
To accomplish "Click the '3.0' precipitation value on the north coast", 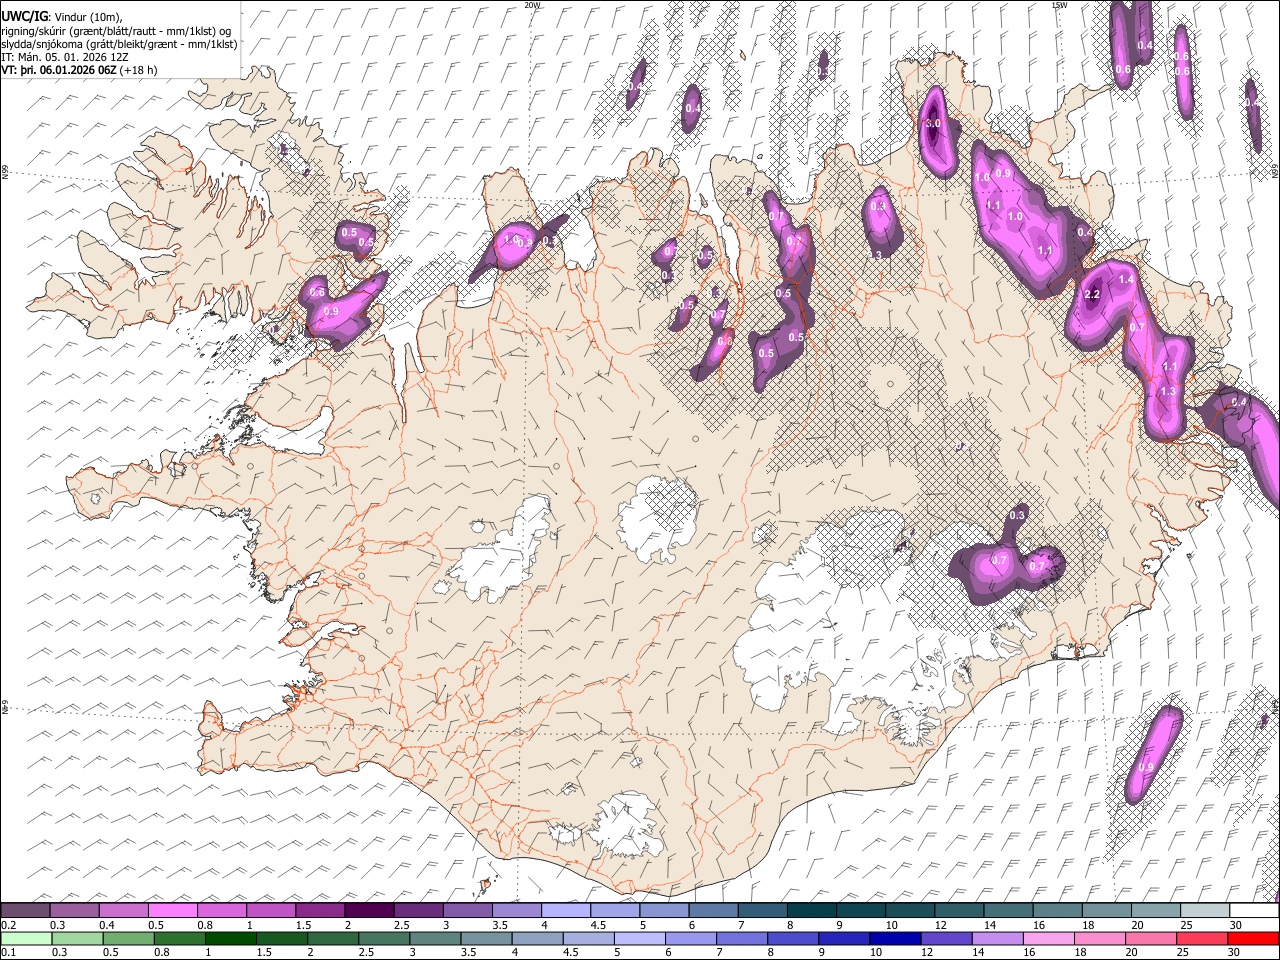I will (x=933, y=124).
